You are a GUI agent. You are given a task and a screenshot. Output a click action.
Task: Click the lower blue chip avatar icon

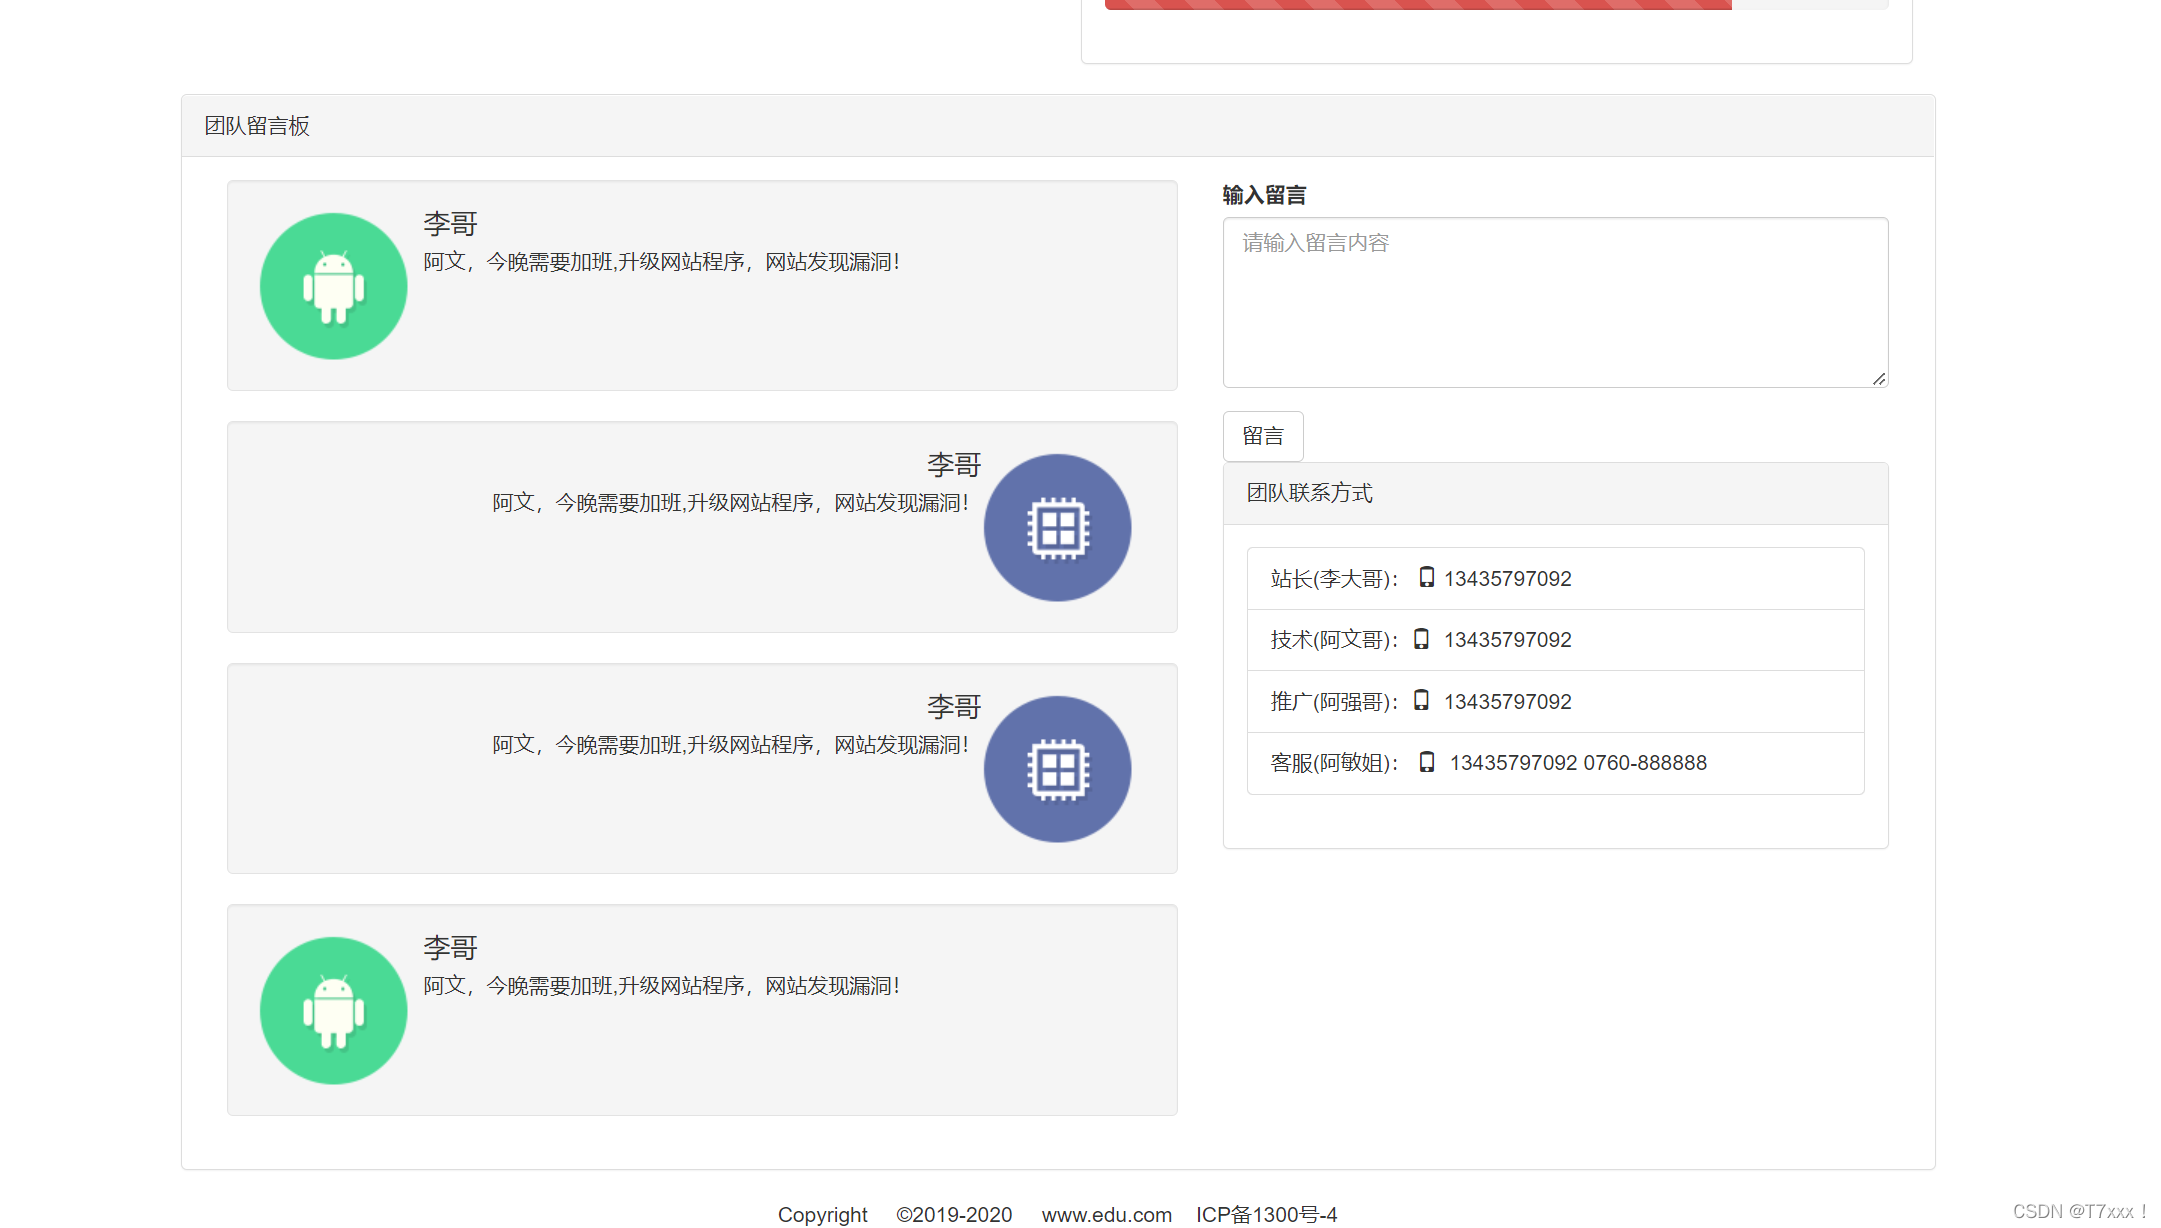pos(1057,769)
